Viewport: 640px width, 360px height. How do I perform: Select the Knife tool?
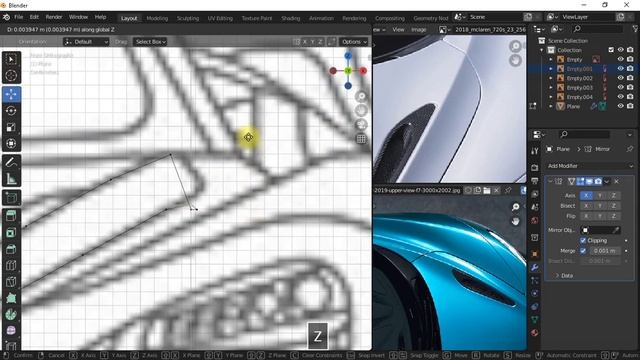[x=11, y=282]
